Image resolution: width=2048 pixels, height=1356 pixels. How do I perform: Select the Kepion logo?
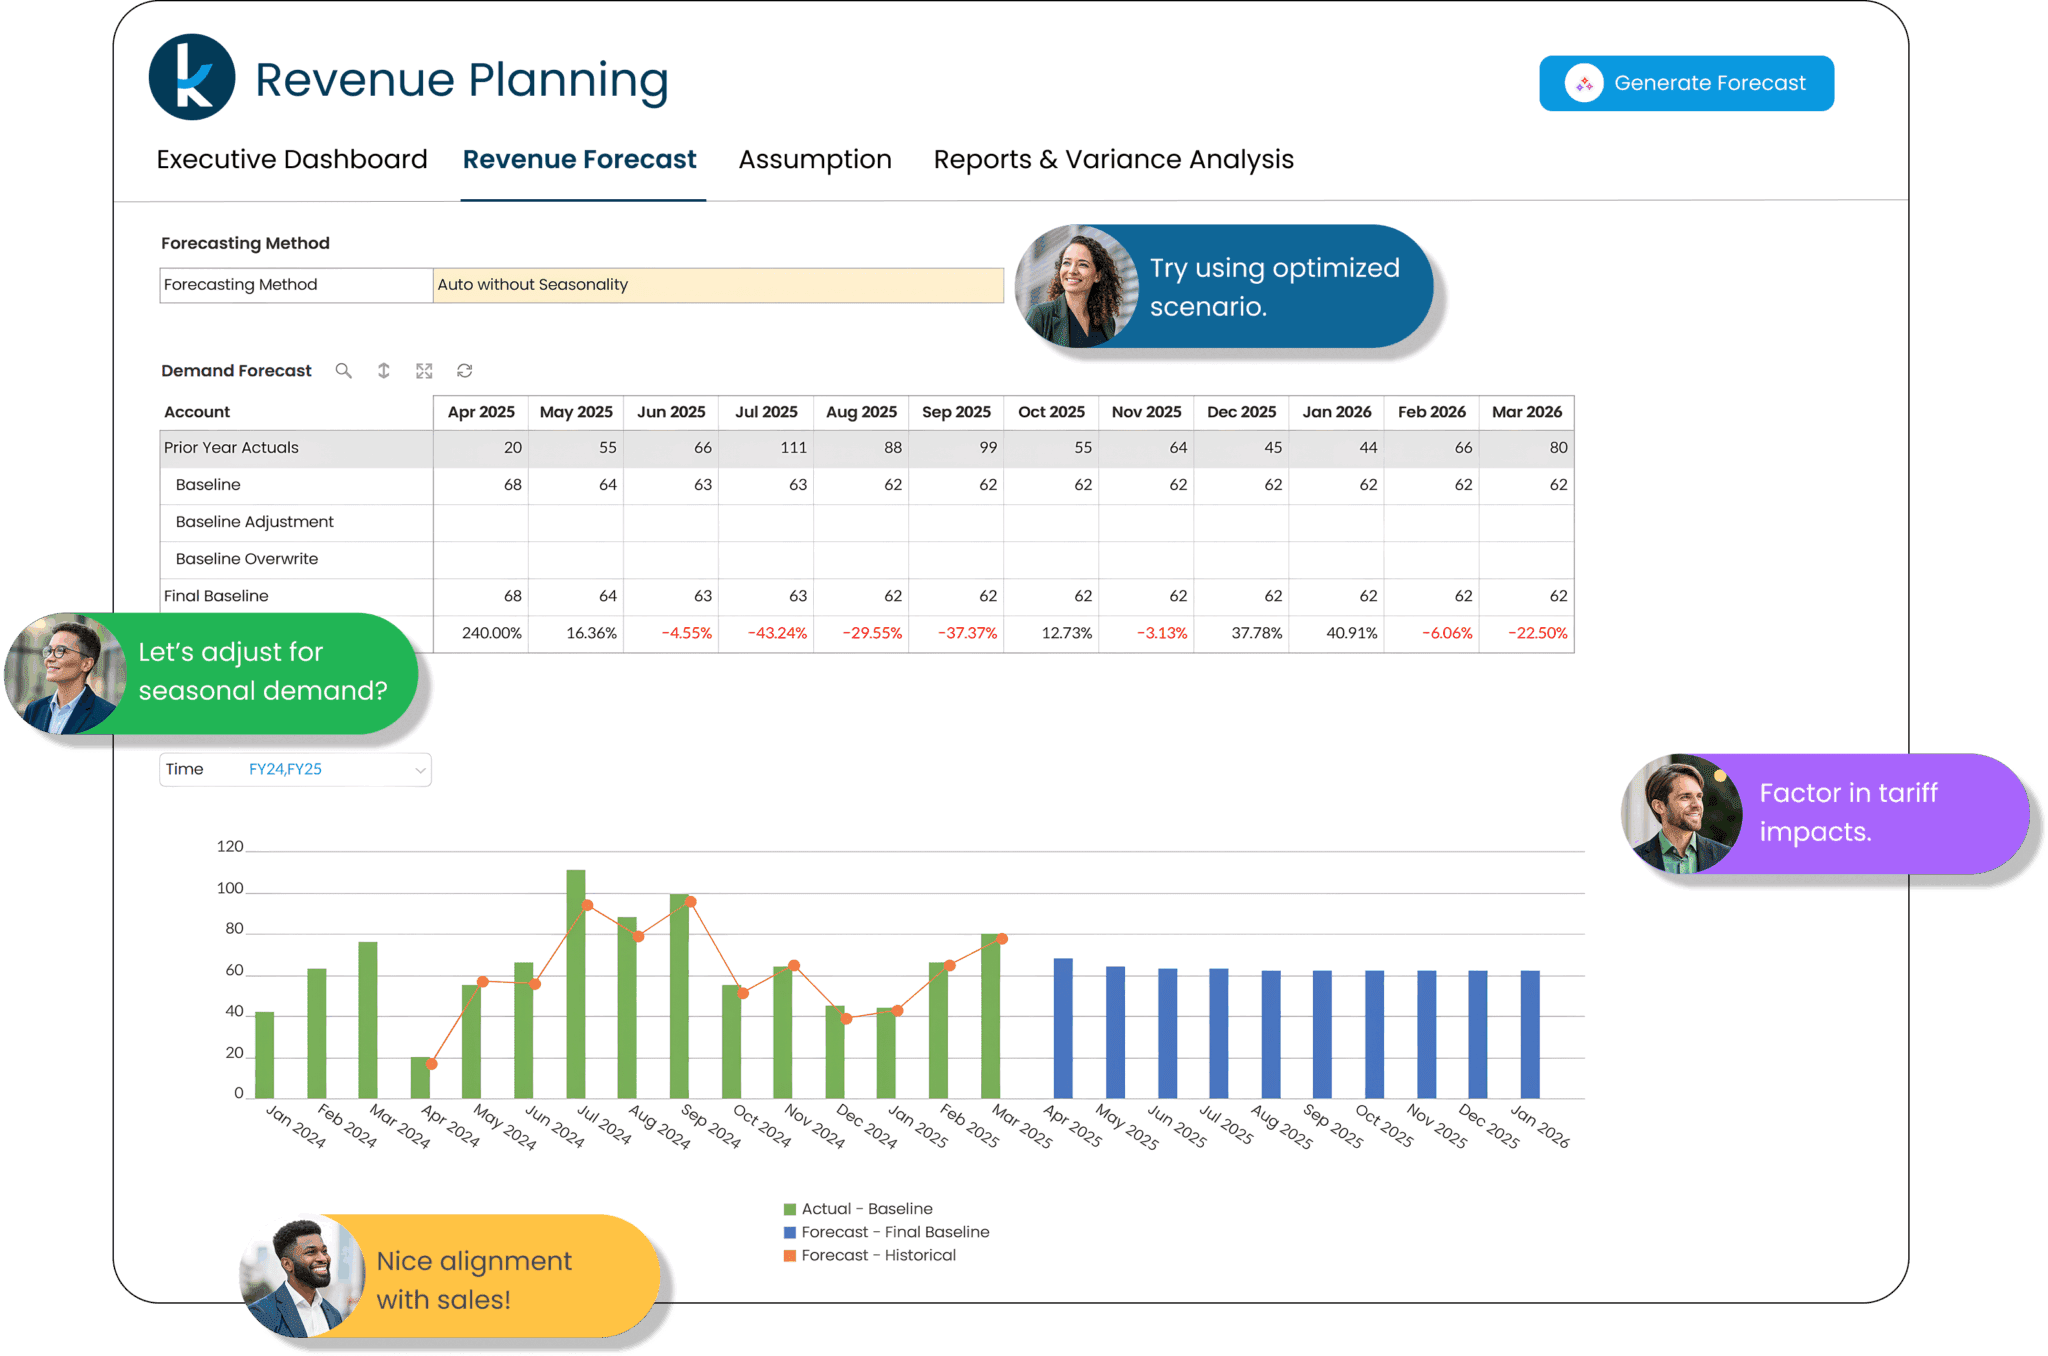(x=193, y=78)
